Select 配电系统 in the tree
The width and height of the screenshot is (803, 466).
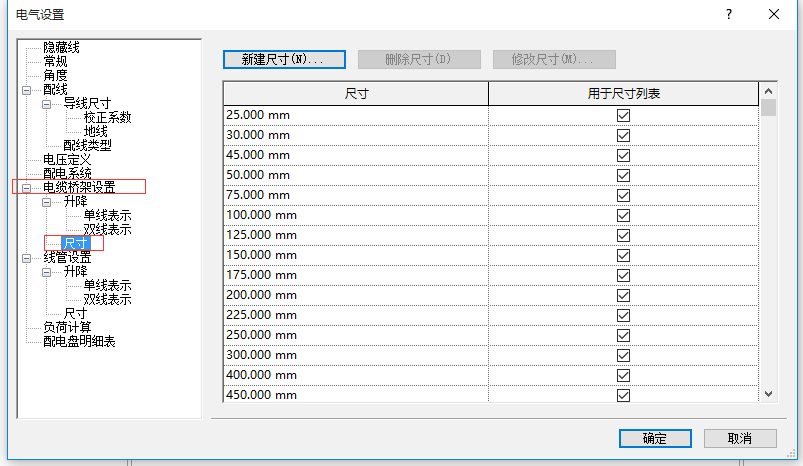click(x=67, y=174)
